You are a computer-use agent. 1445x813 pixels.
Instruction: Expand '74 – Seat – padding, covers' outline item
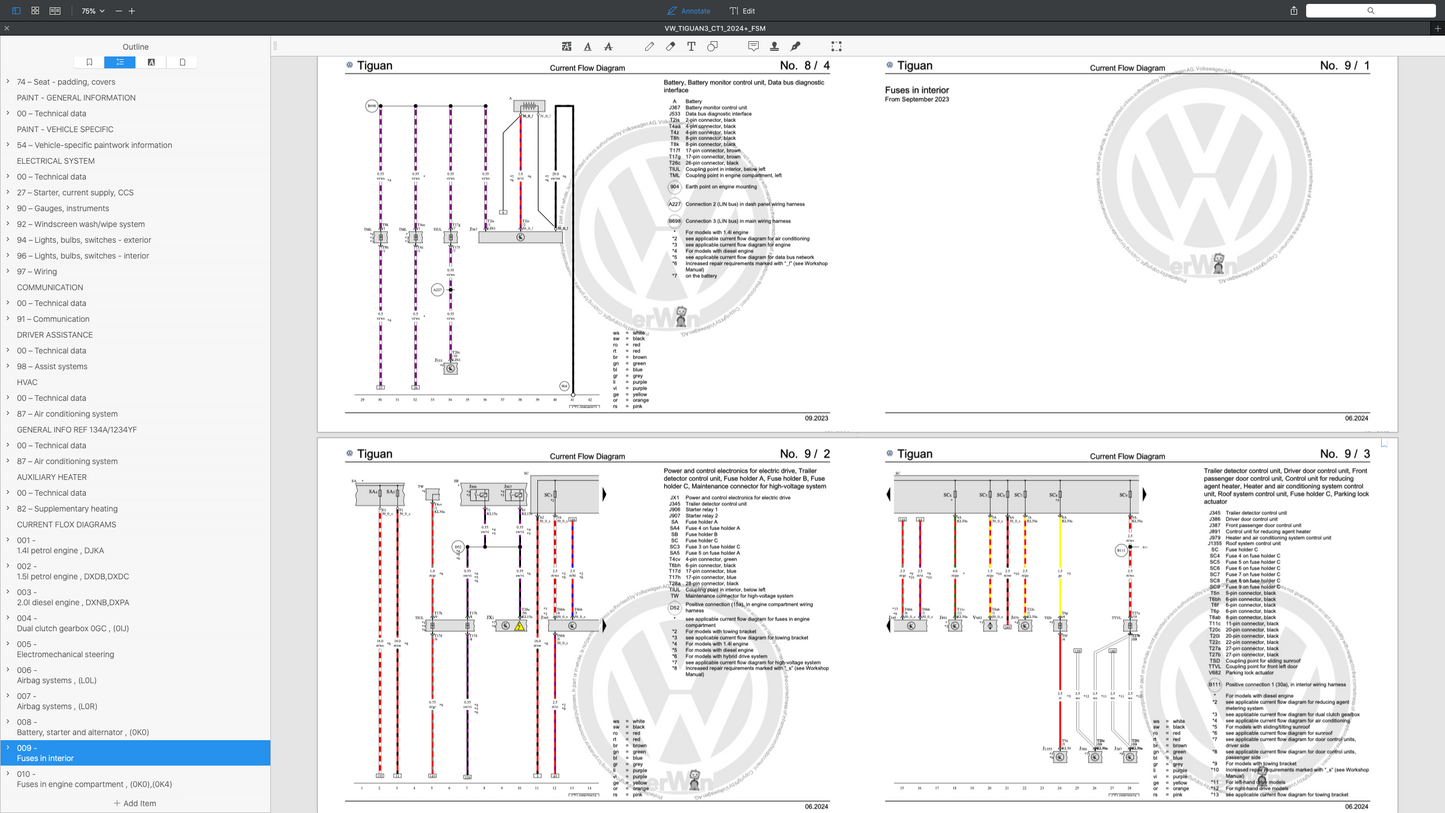(8, 82)
